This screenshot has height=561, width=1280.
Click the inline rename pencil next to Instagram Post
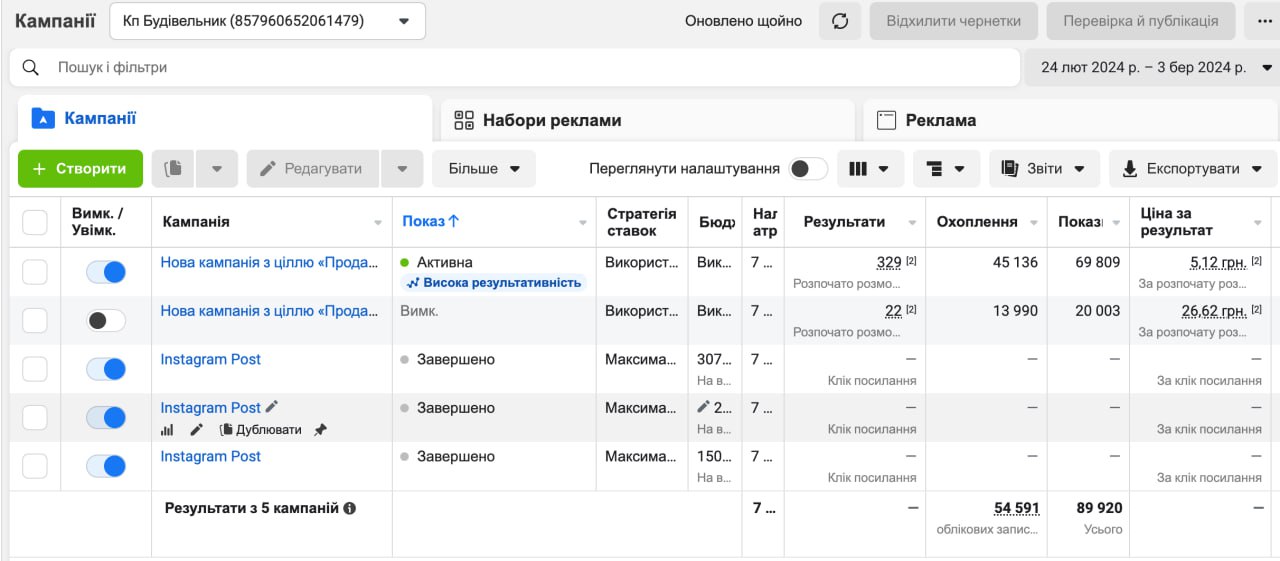tap(272, 407)
